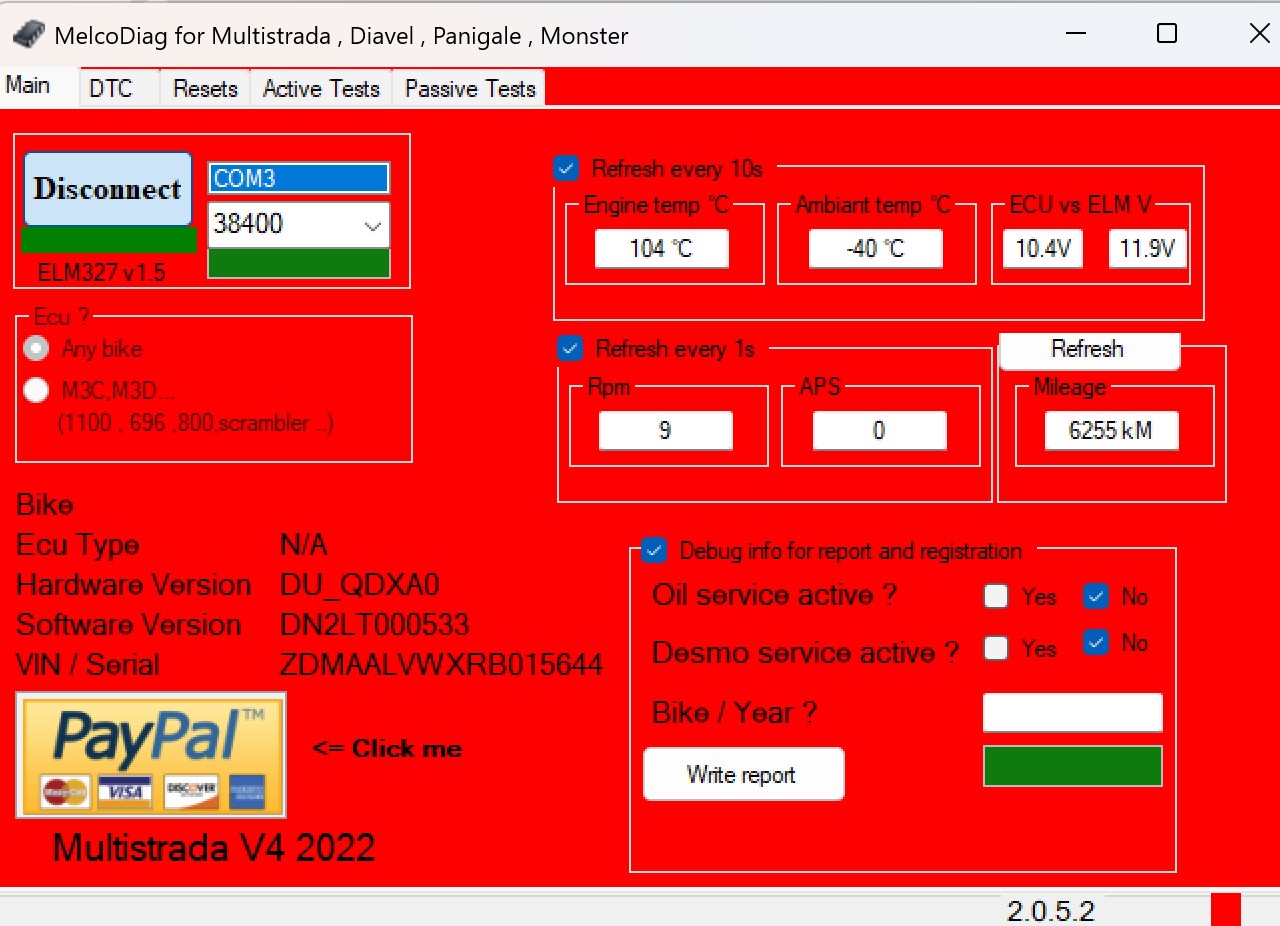This screenshot has height=926, width=1280.
Task: Click the VIN value ZDMAALVWXRB015644
Action: [442, 664]
